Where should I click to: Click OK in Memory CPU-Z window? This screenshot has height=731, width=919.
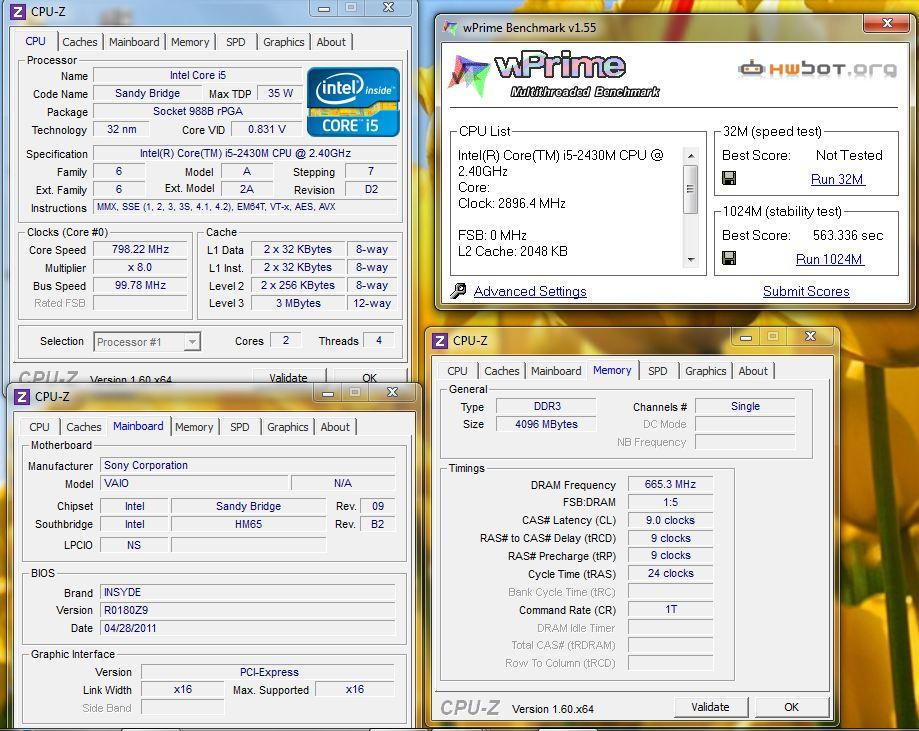[x=791, y=707]
